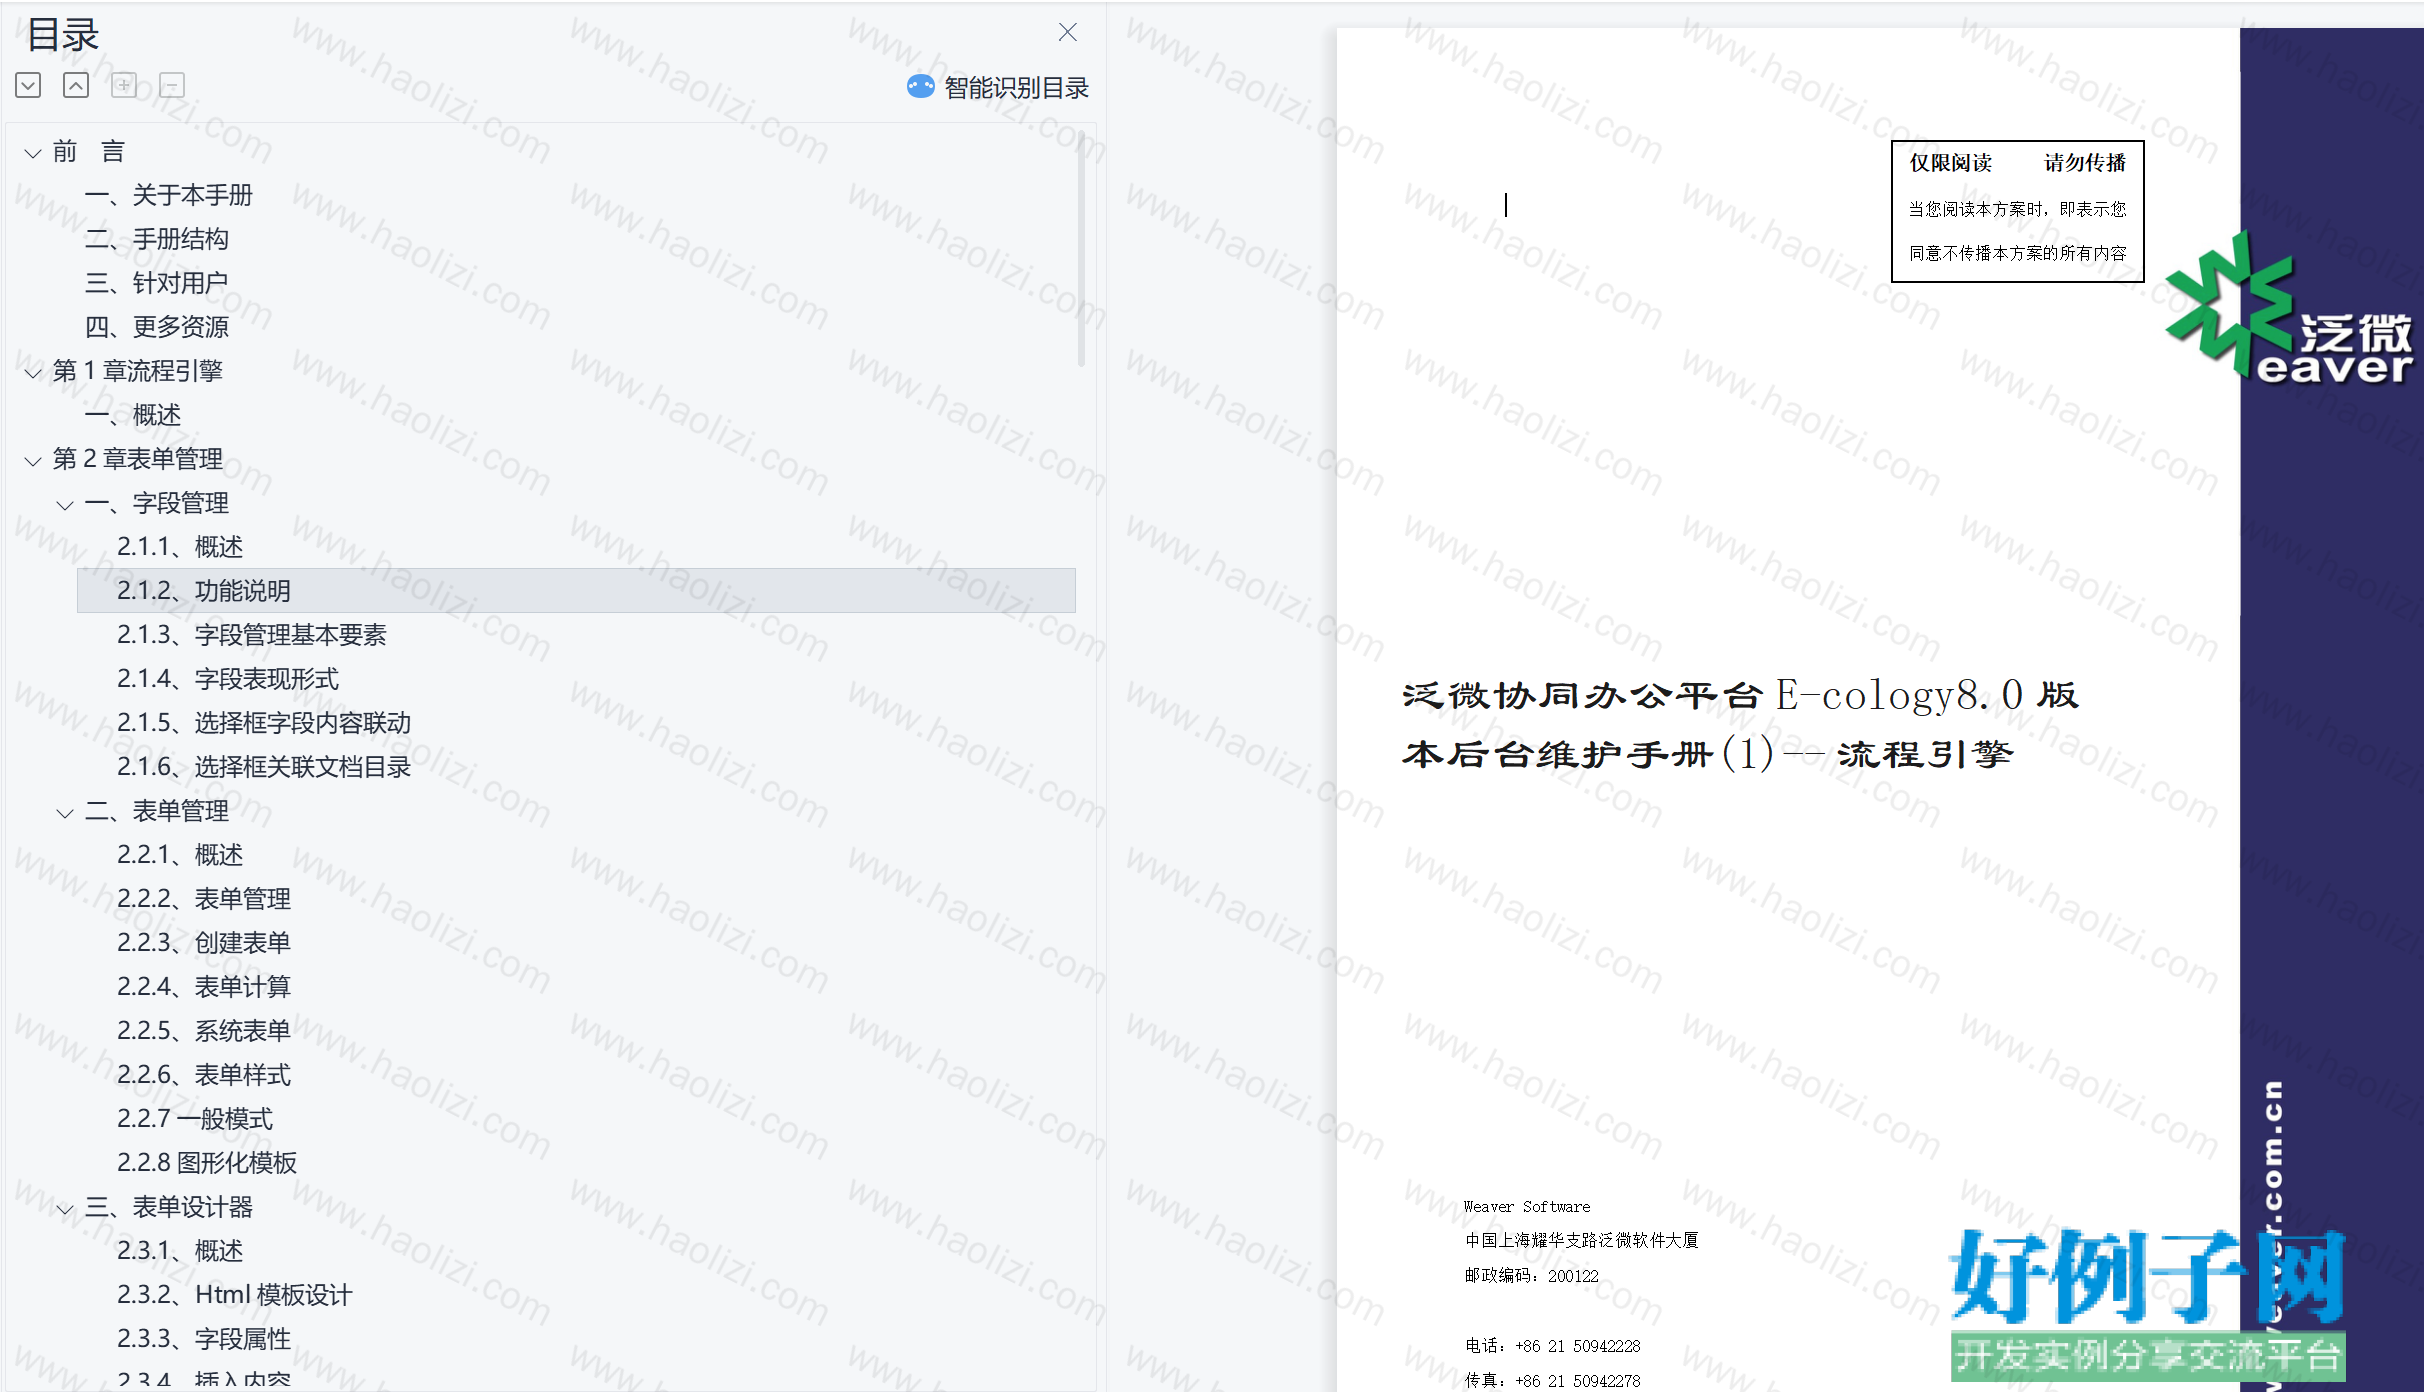Click 智能识别目录 button
Viewport: 2424px width, 1392px height.
point(997,88)
